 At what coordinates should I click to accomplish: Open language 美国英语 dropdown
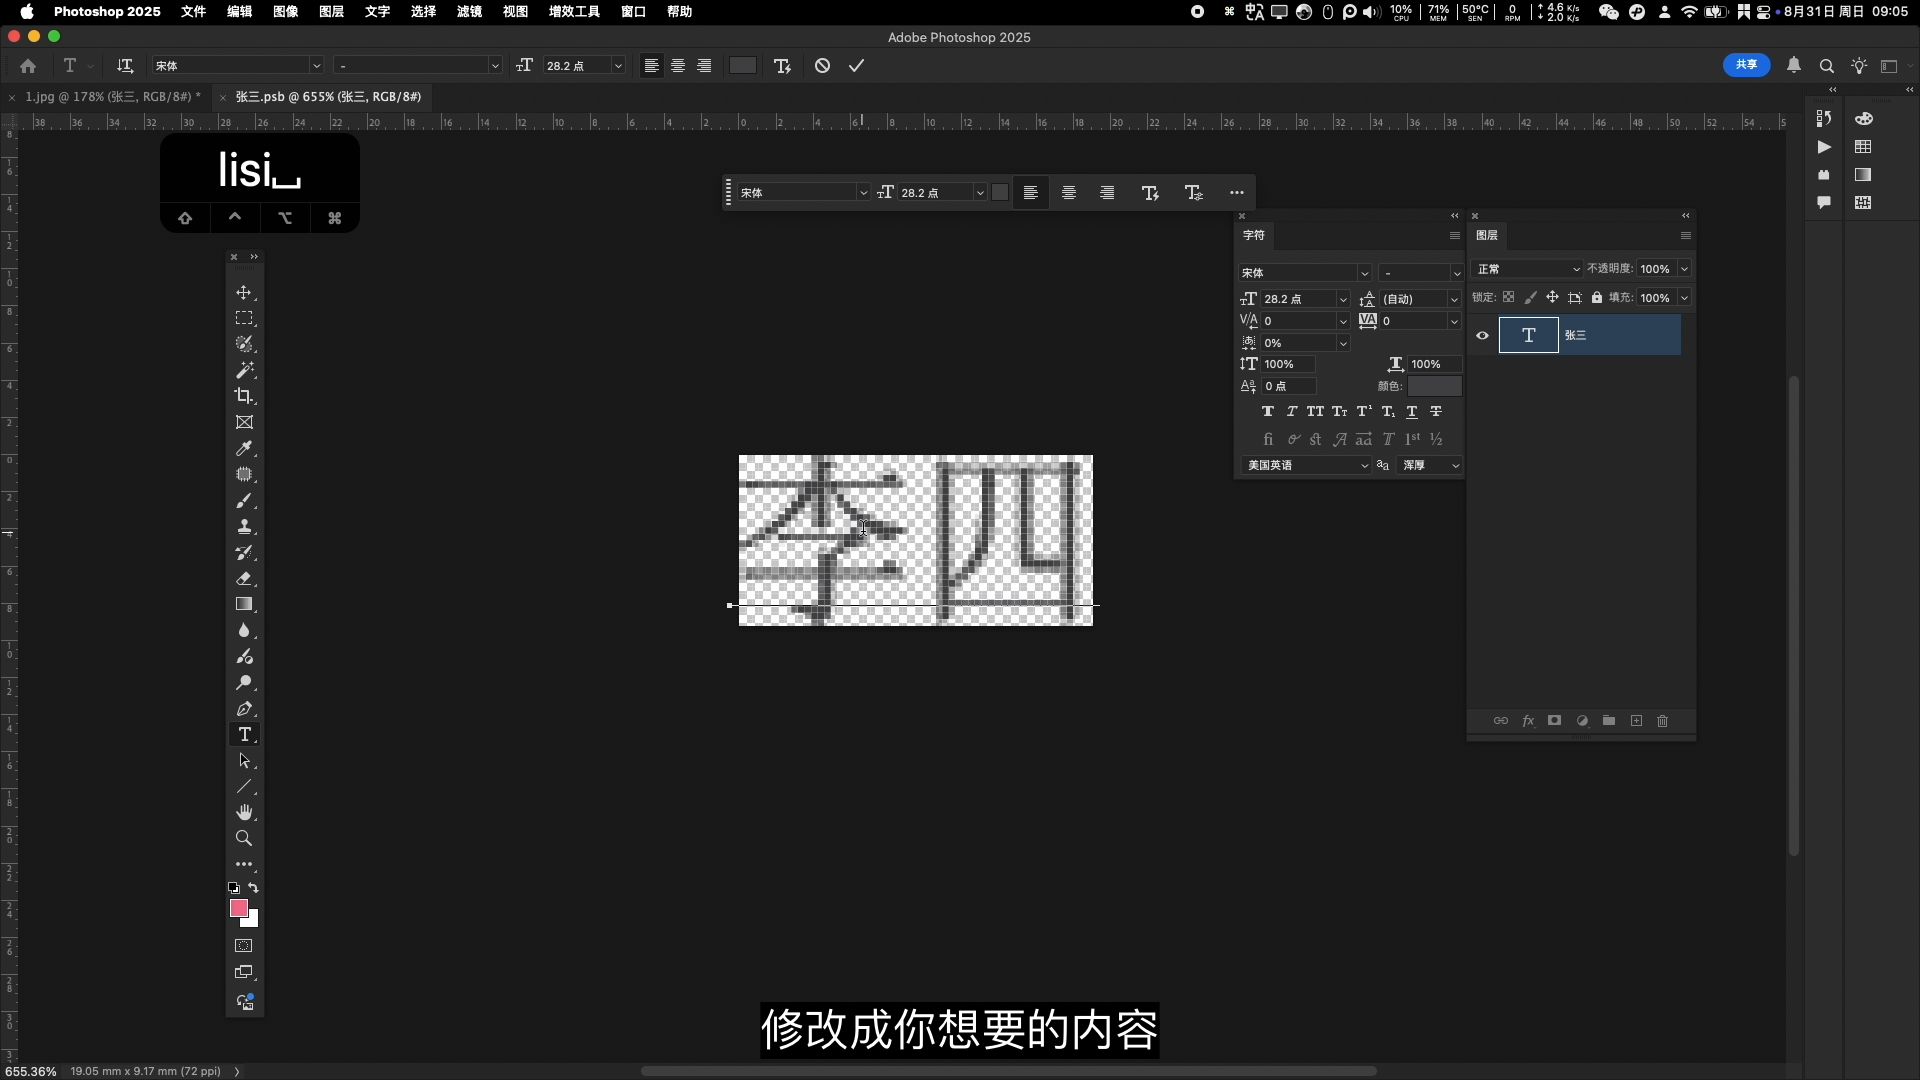click(x=1306, y=466)
